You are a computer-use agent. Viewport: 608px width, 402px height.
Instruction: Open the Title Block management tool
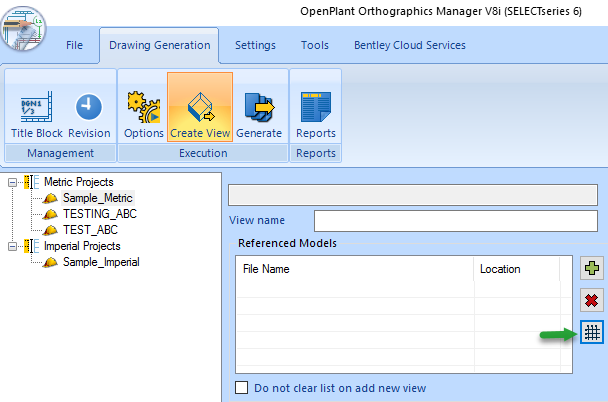(x=36, y=115)
